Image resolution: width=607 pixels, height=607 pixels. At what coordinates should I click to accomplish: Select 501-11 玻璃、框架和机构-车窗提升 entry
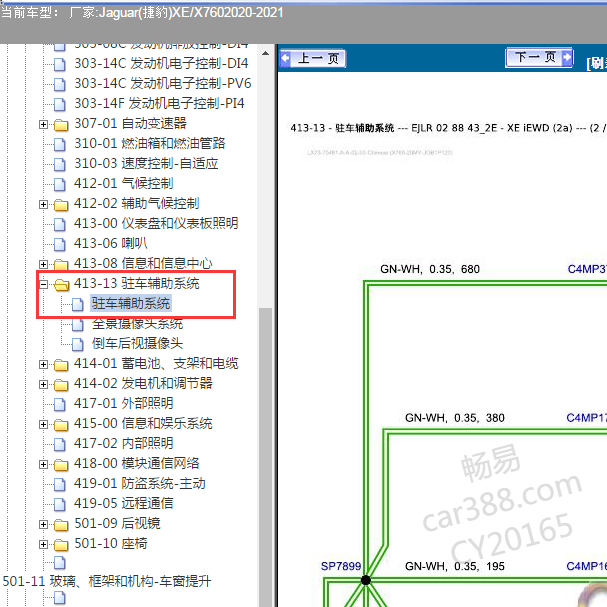tap(107, 582)
